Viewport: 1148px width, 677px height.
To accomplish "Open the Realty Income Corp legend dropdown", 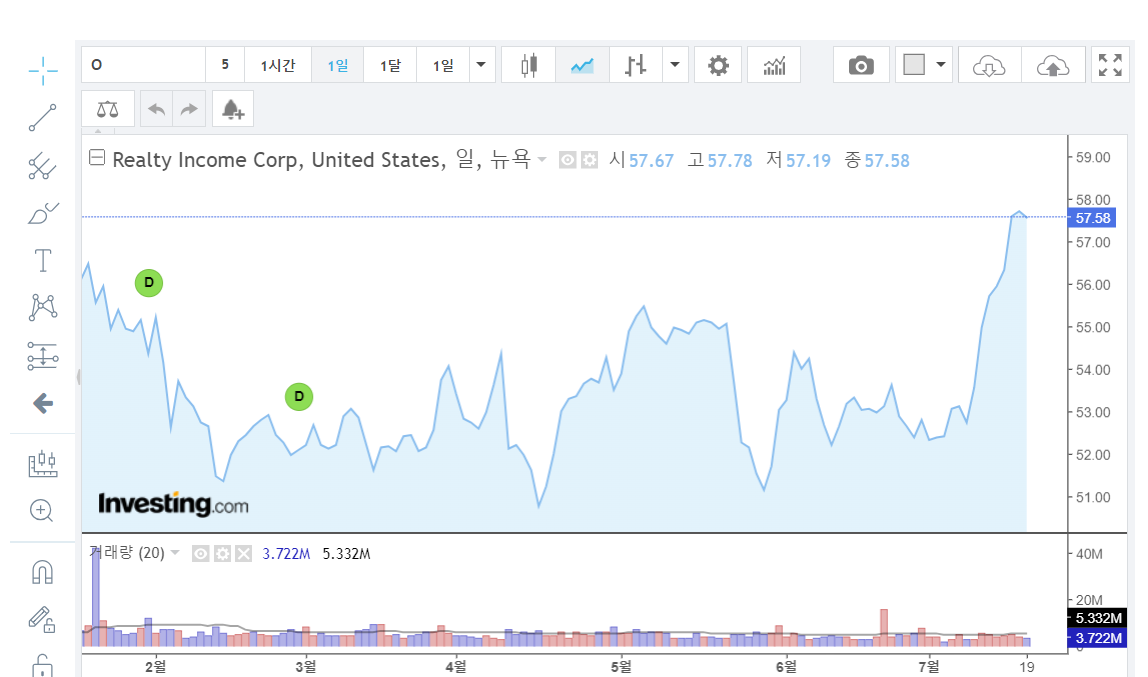I will coord(542,160).
